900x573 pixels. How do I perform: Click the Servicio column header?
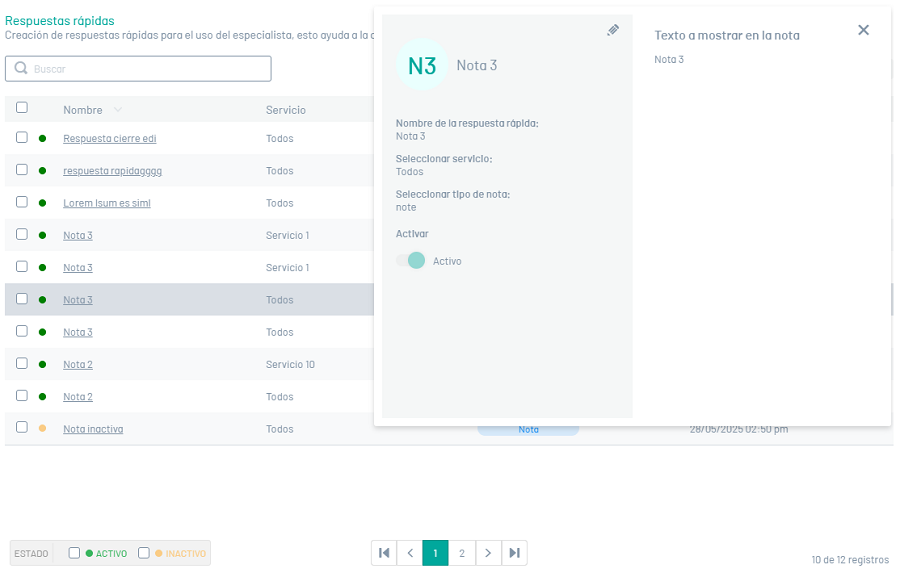pos(286,110)
